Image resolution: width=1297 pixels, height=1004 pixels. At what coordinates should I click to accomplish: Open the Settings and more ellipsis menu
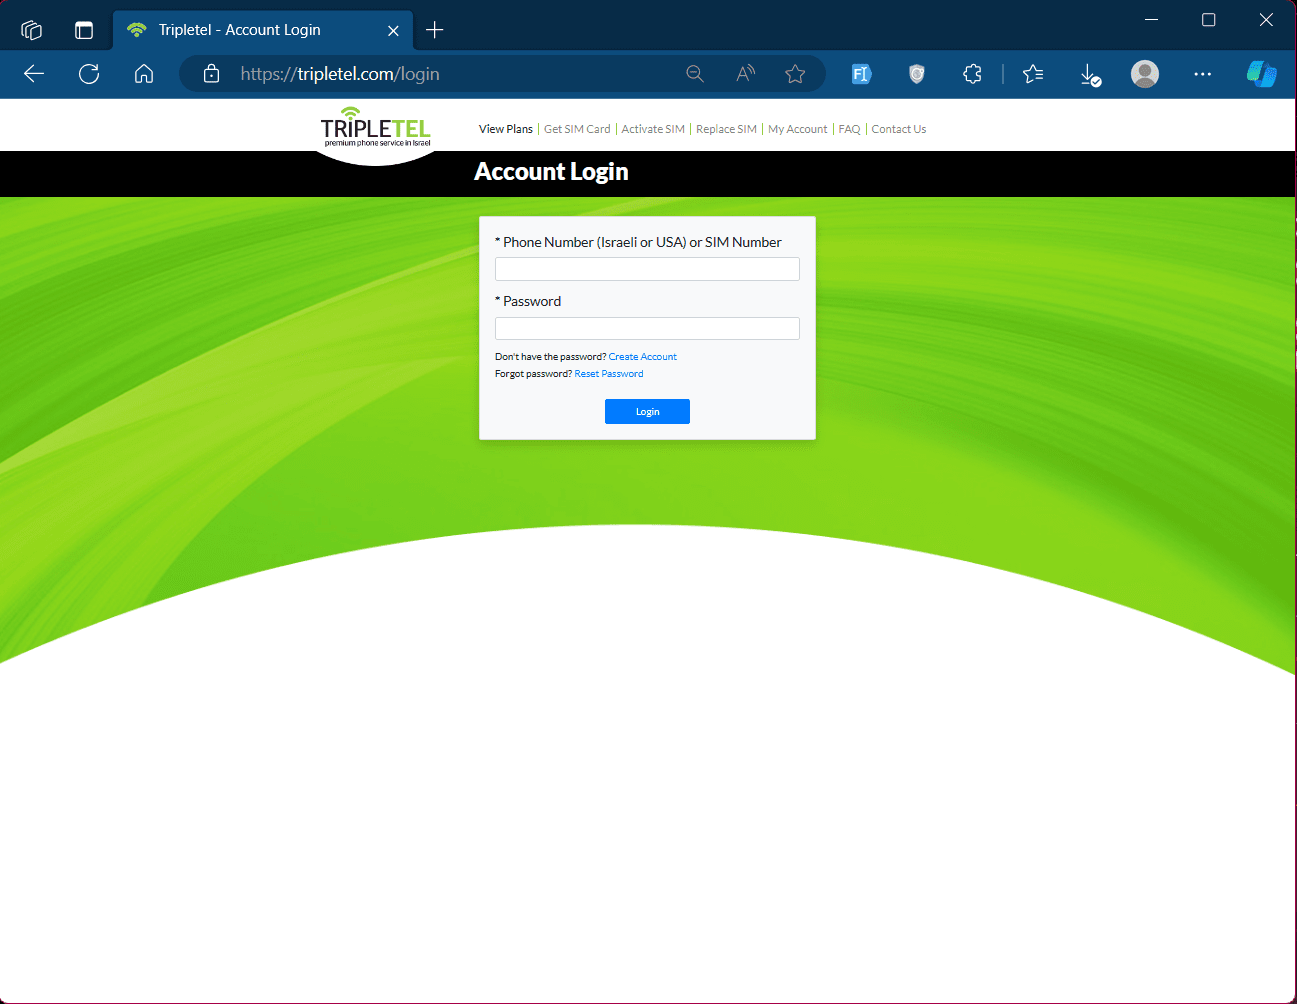1203,74
